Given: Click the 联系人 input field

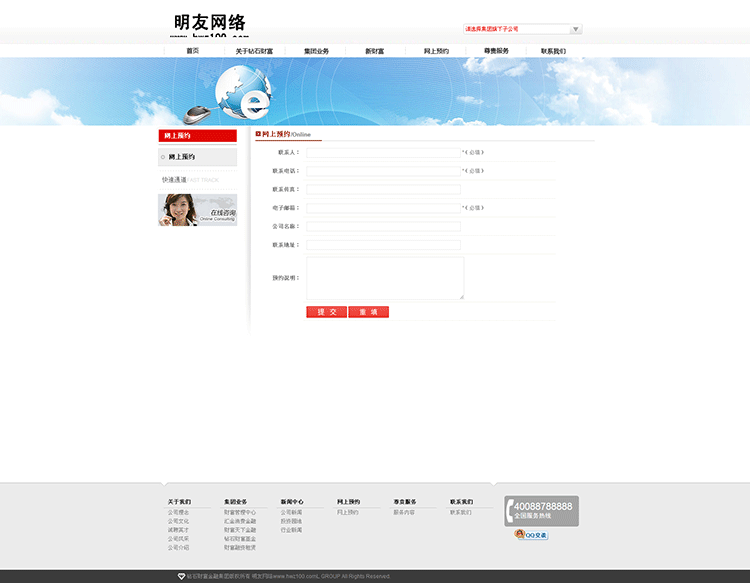Looking at the screenshot, I should click(383, 152).
